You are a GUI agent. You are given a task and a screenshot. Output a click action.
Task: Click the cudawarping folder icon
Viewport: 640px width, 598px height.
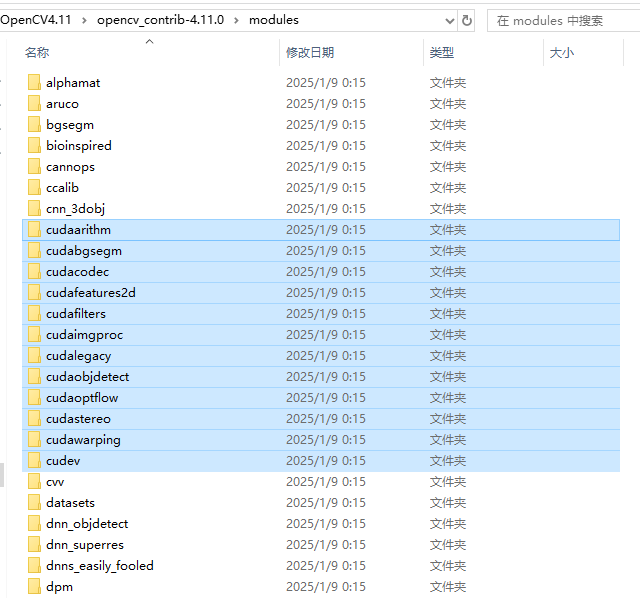(34, 440)
